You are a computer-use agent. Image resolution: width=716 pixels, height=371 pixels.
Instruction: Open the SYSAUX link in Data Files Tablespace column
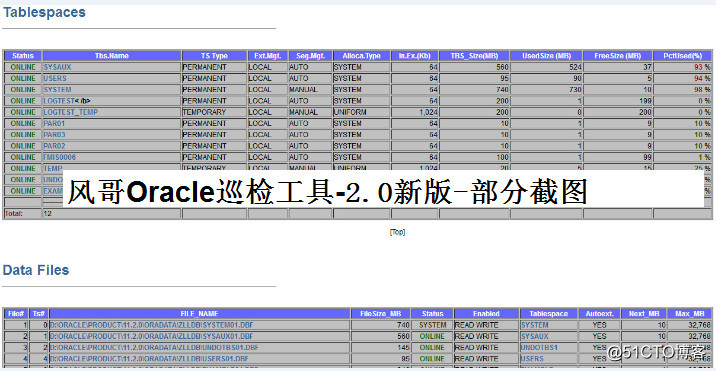535,336
